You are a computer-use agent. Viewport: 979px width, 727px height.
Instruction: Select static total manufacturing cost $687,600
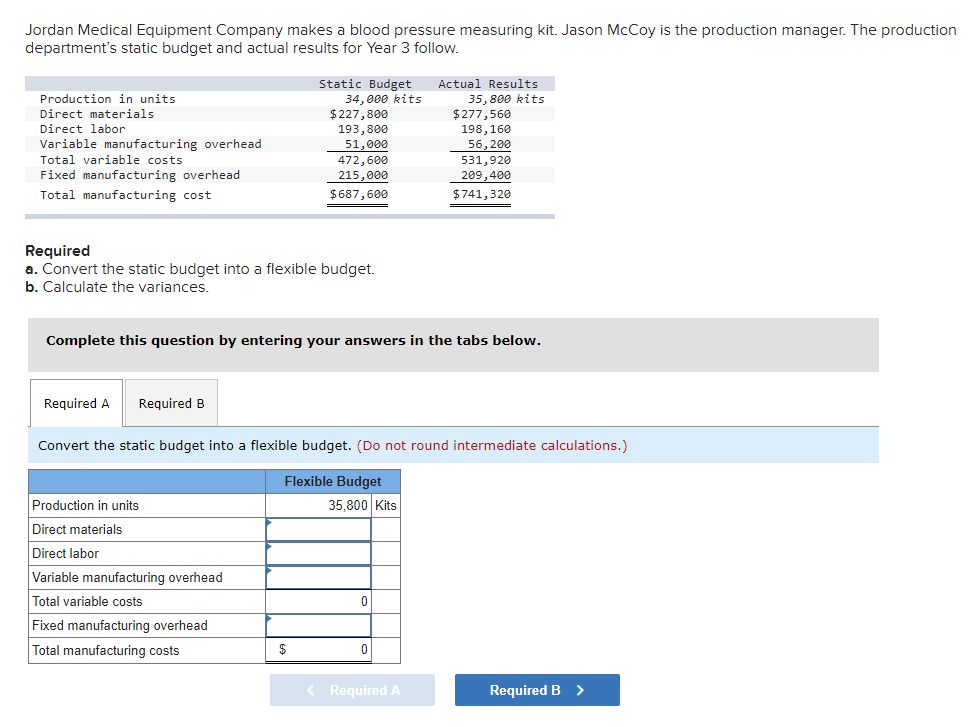coord(358,194)
